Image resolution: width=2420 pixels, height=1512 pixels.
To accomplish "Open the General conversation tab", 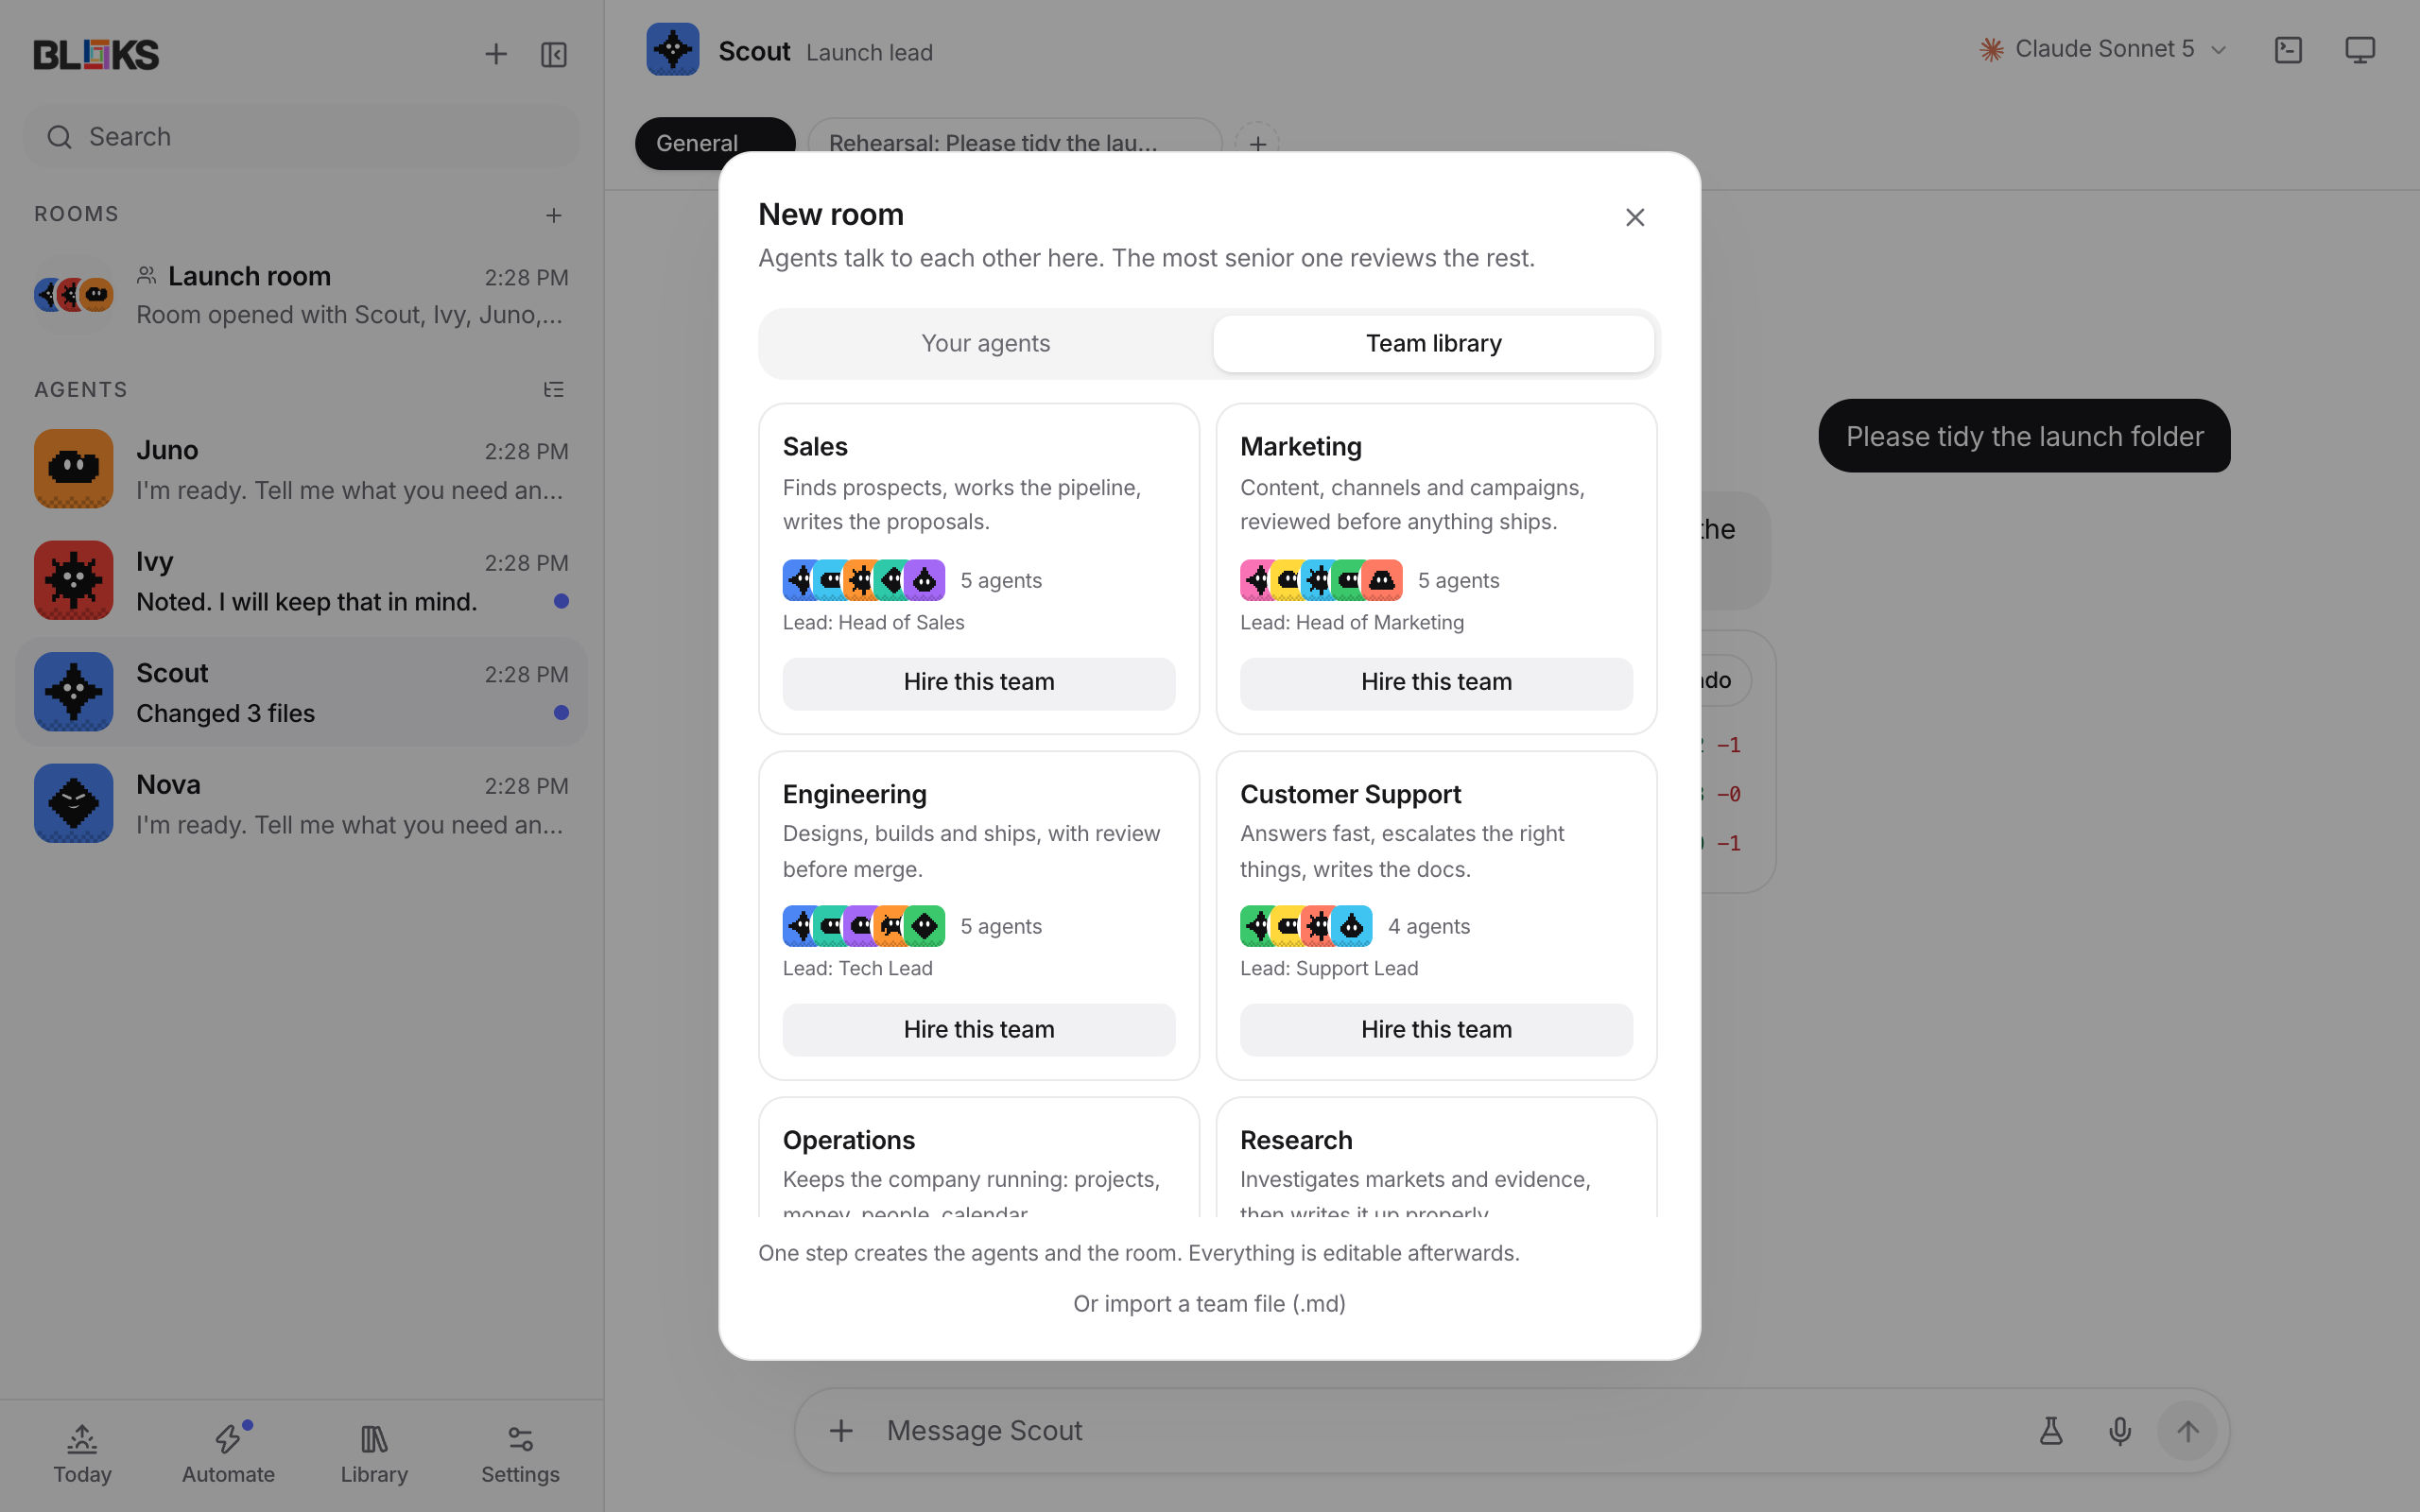I will point(715,143).
